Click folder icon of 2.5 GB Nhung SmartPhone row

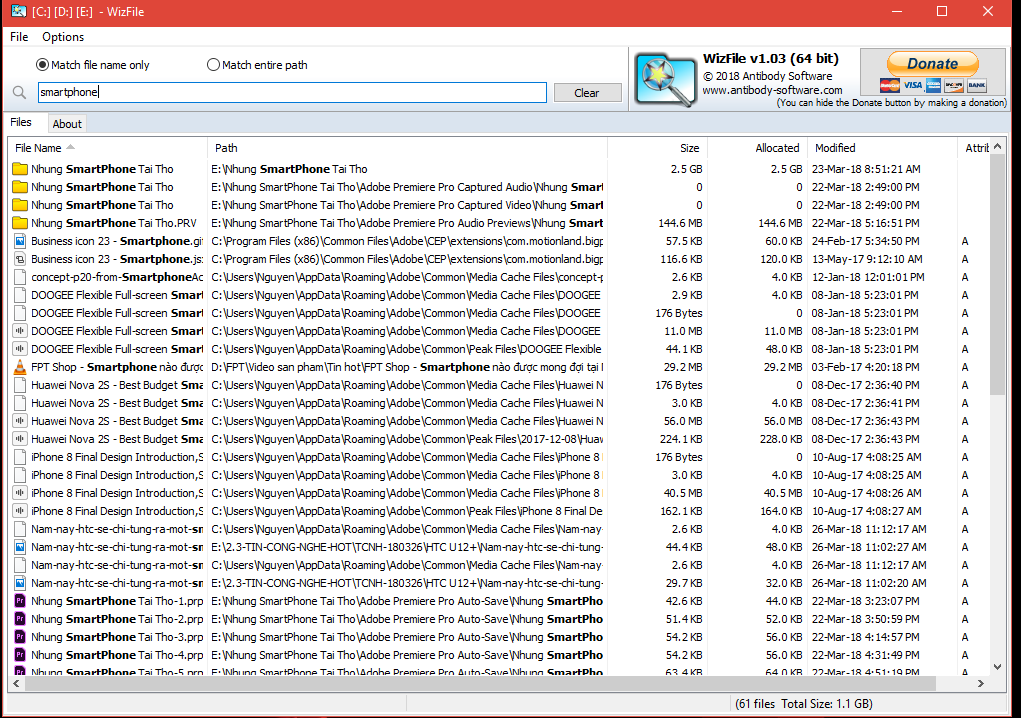click(x=20, y=169)
